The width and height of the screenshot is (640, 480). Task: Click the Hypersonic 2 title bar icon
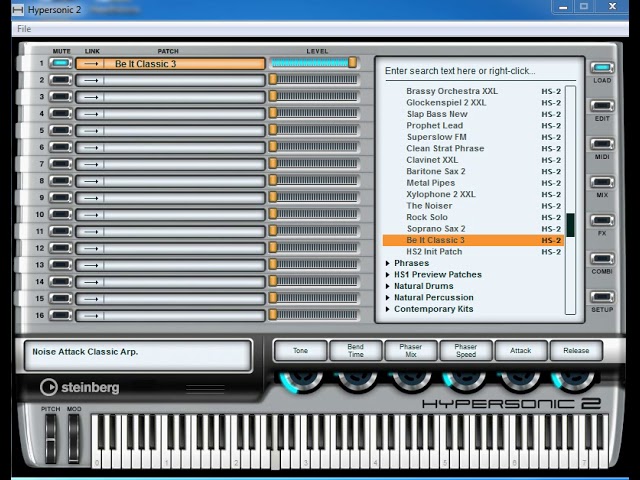pos(18,10)
